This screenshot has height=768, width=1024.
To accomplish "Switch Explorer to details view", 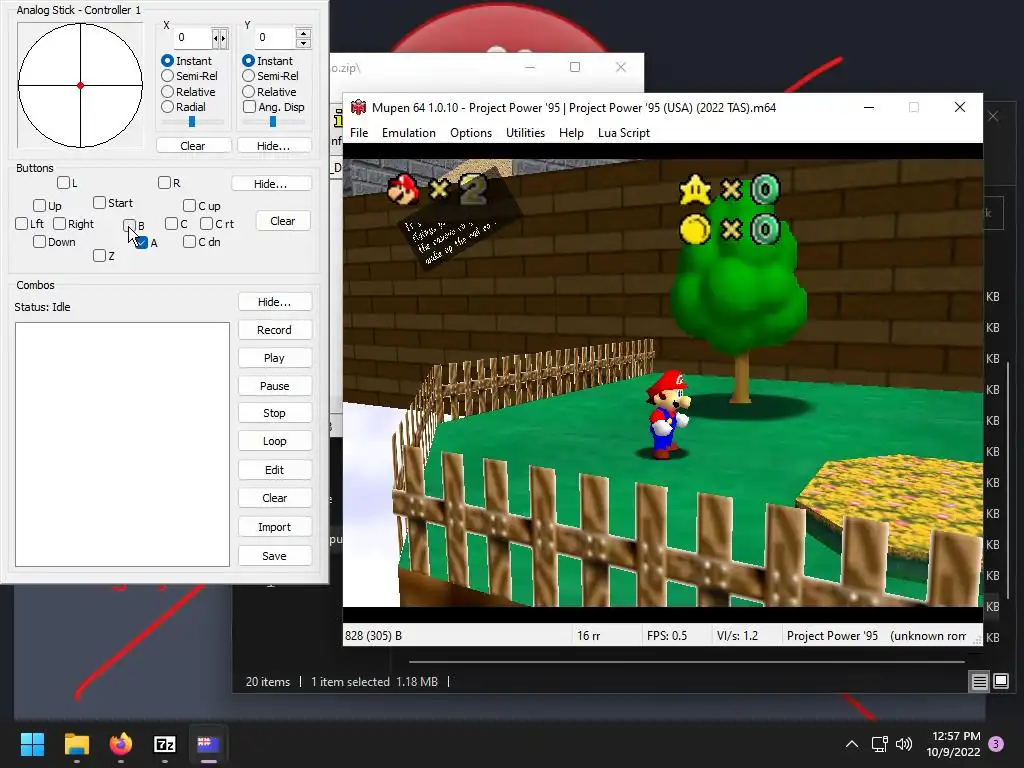I will (x=980, y=682).
